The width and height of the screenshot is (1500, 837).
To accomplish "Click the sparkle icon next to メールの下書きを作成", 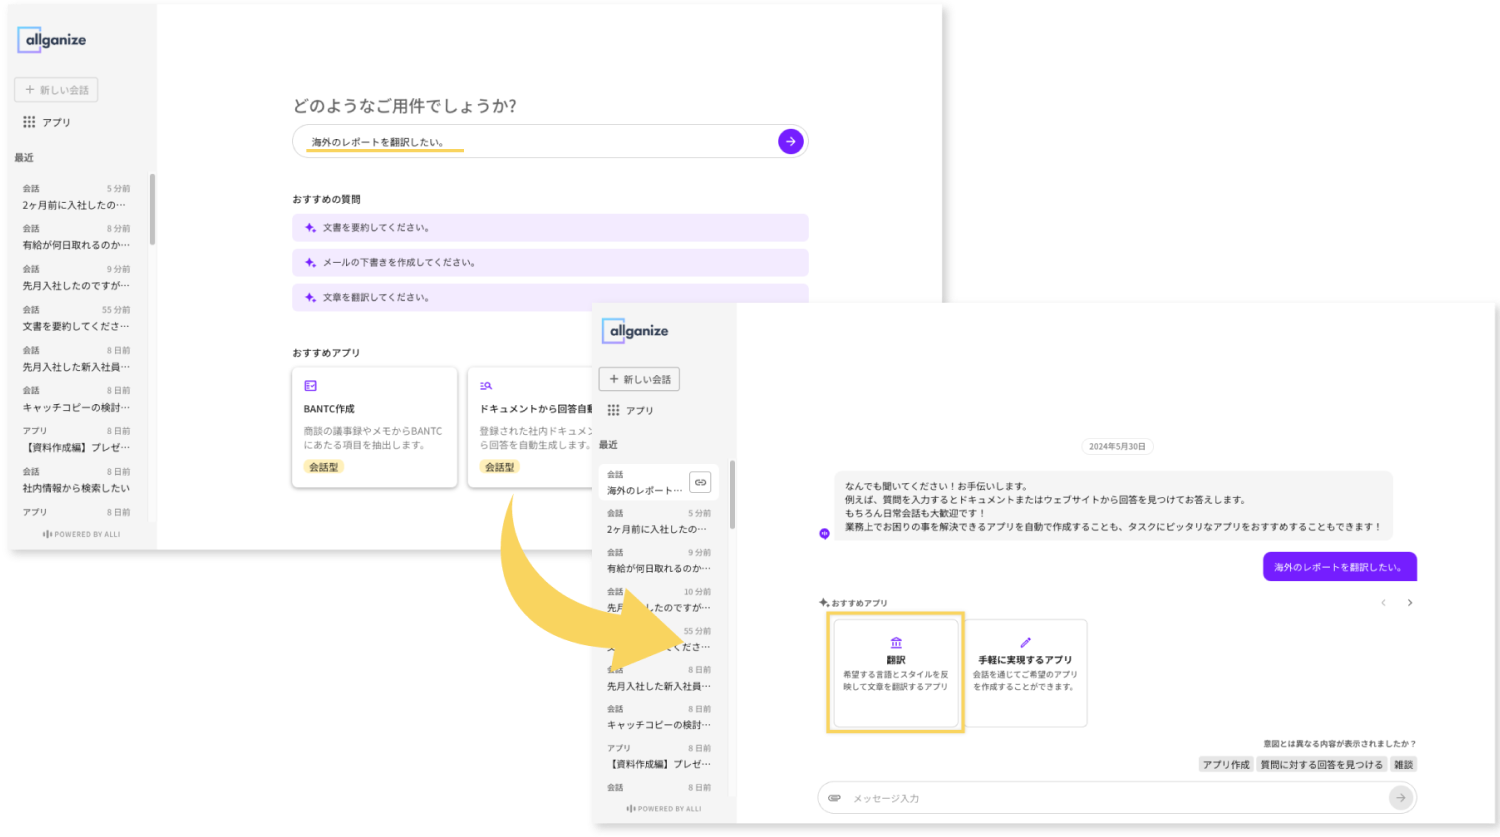I will tap(310, 263).
